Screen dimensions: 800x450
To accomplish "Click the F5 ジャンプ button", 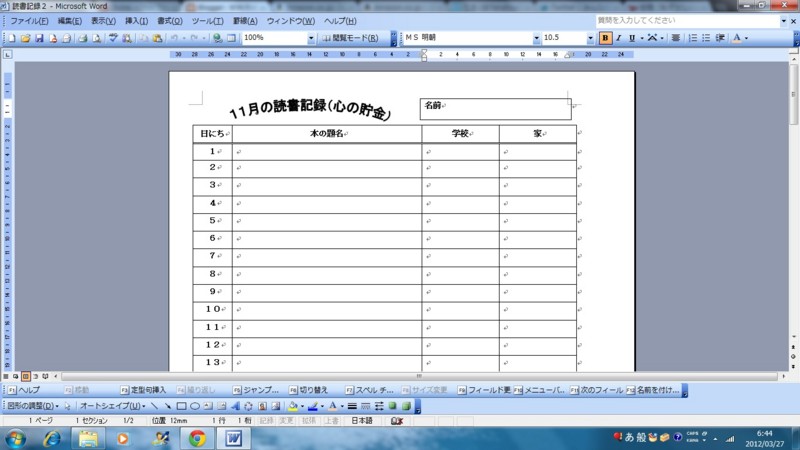I will point(256,390).
